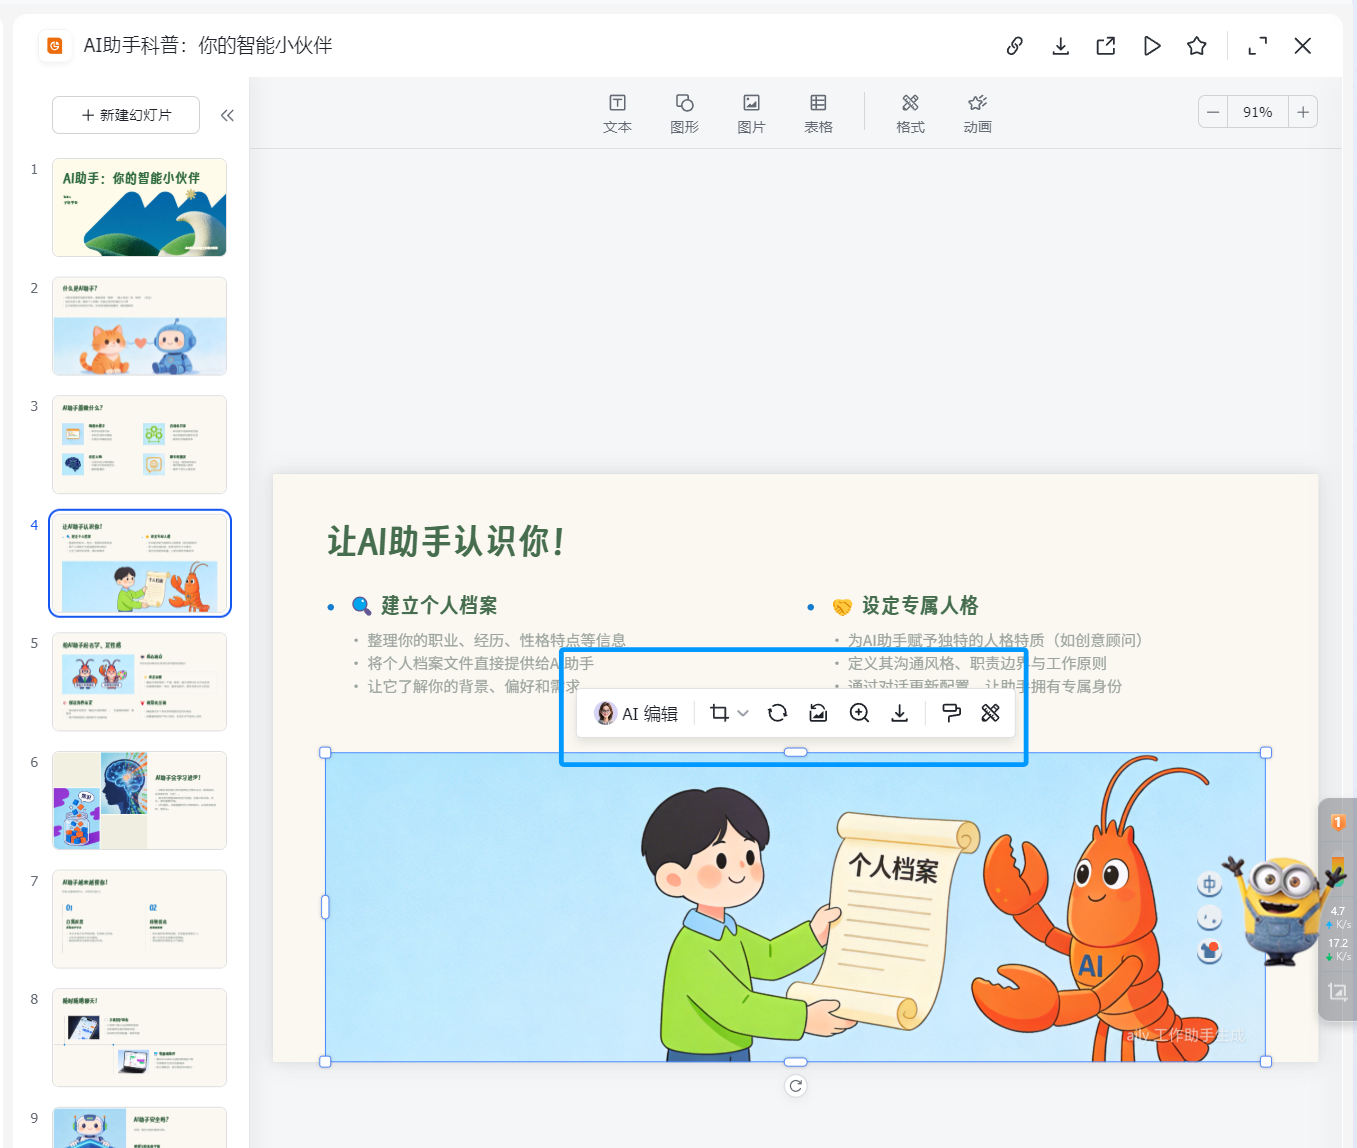Favorite this presentation with the star icon
This screenshot has width=1357, height=1148.
[x=1197, y=46]
